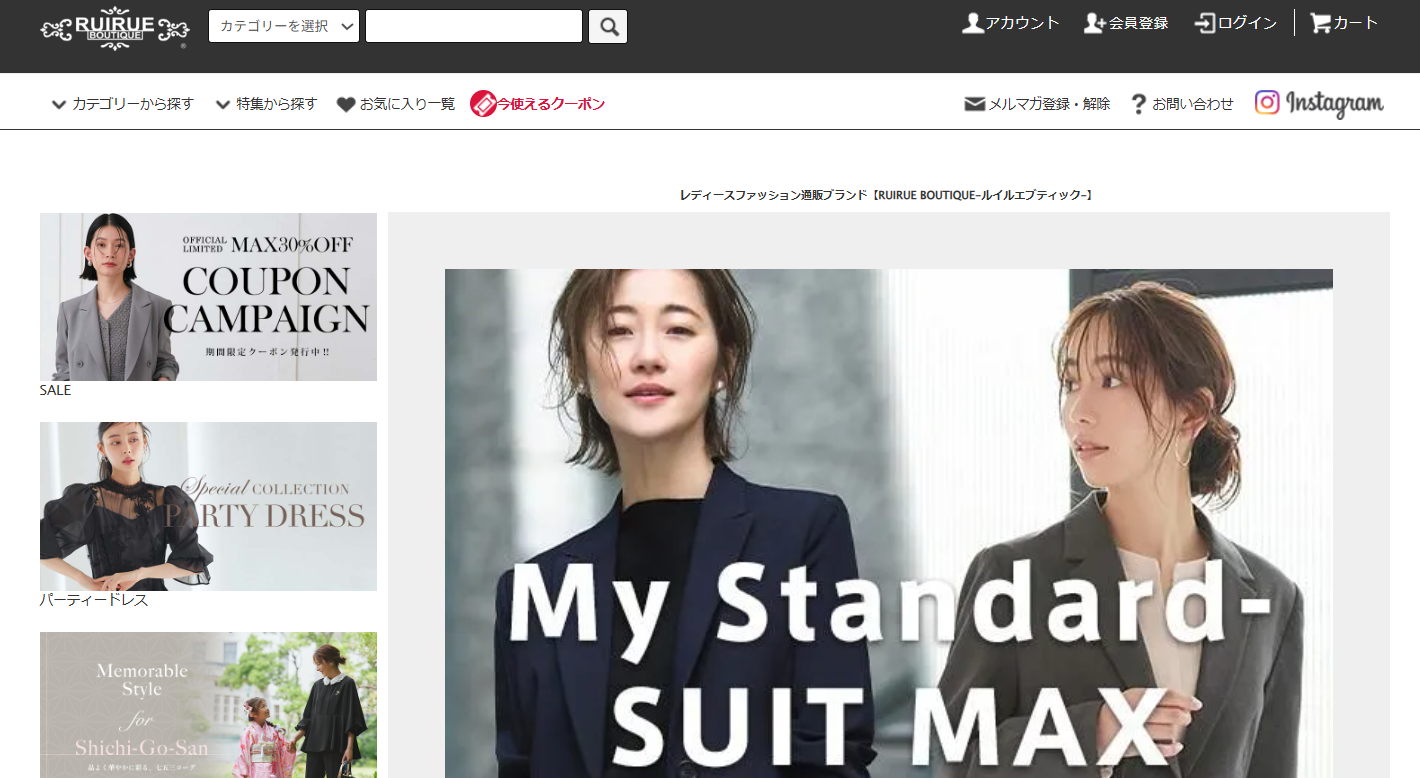This screenshot has width=1420, height=778.
Task: Expand 特集から探す menu
Action: tap(266, 104)
